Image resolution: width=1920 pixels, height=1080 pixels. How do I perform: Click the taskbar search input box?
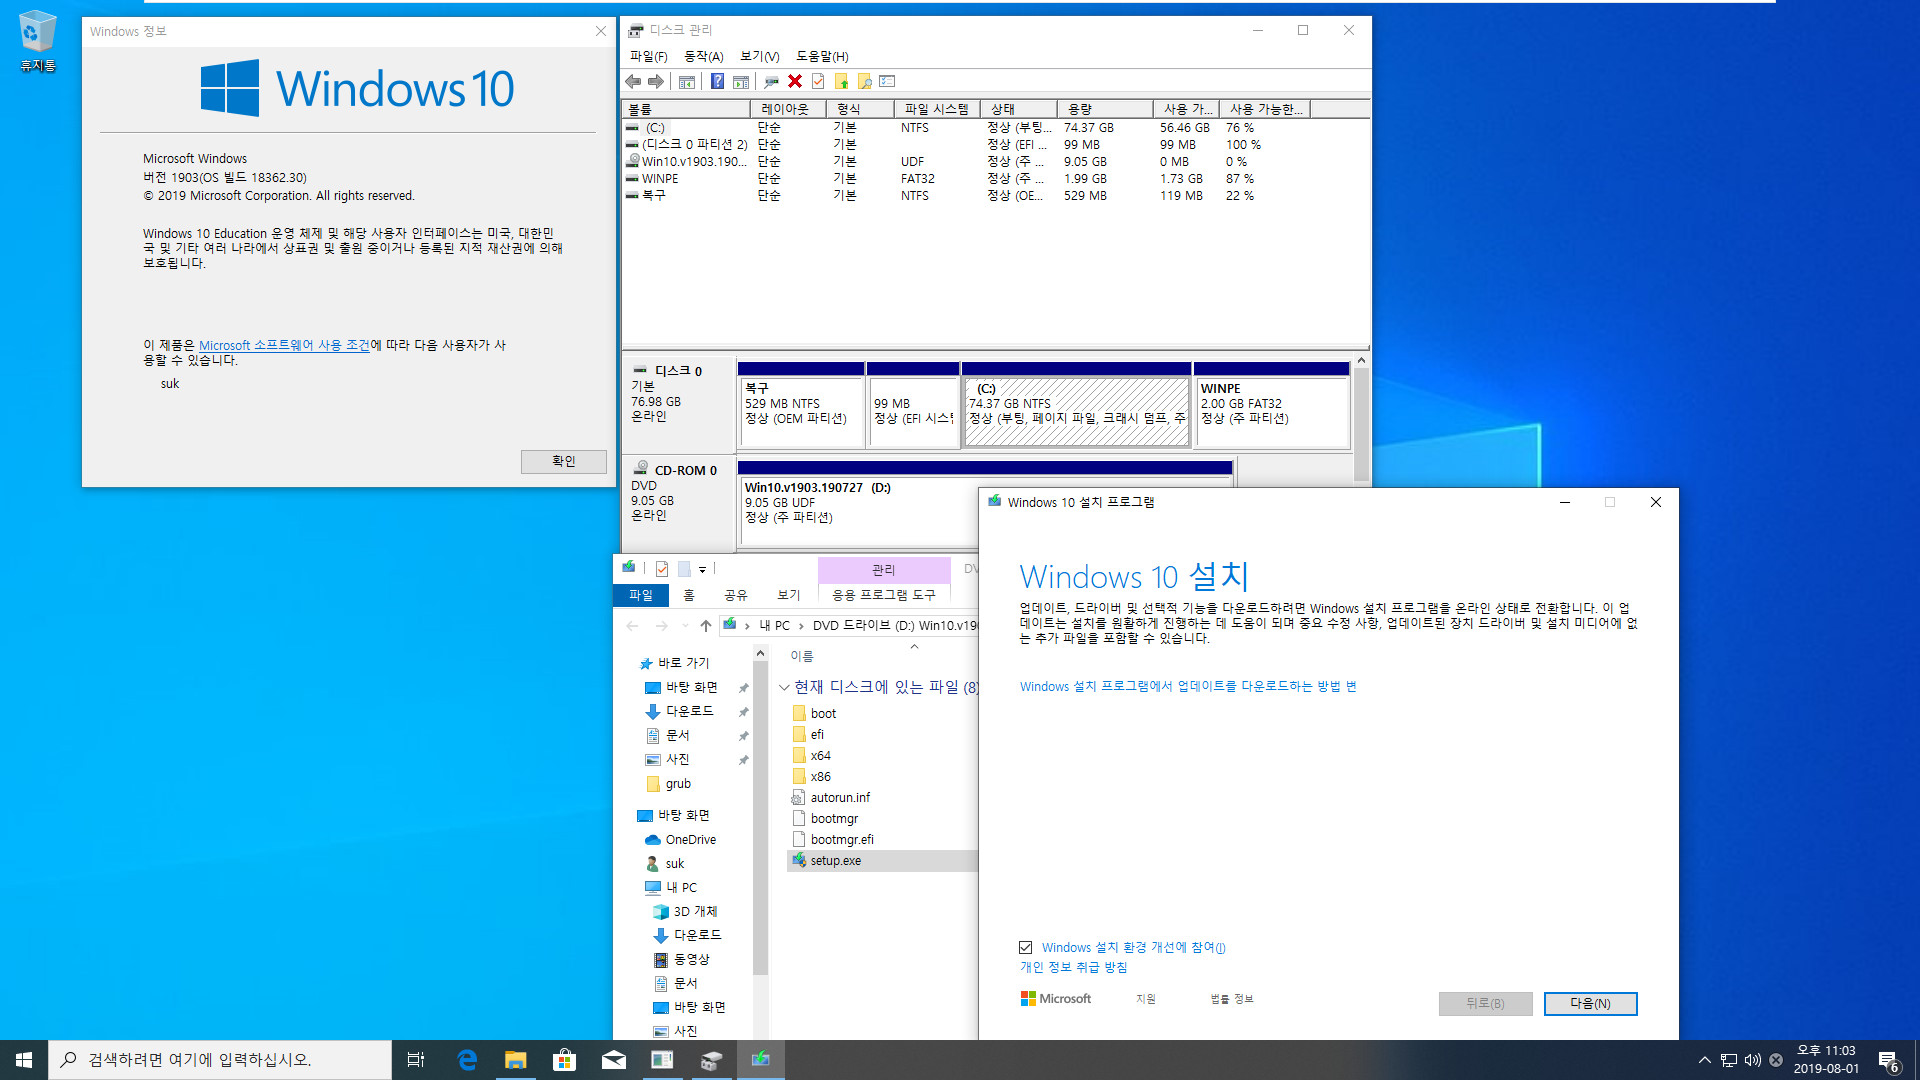pos(220,1060)
